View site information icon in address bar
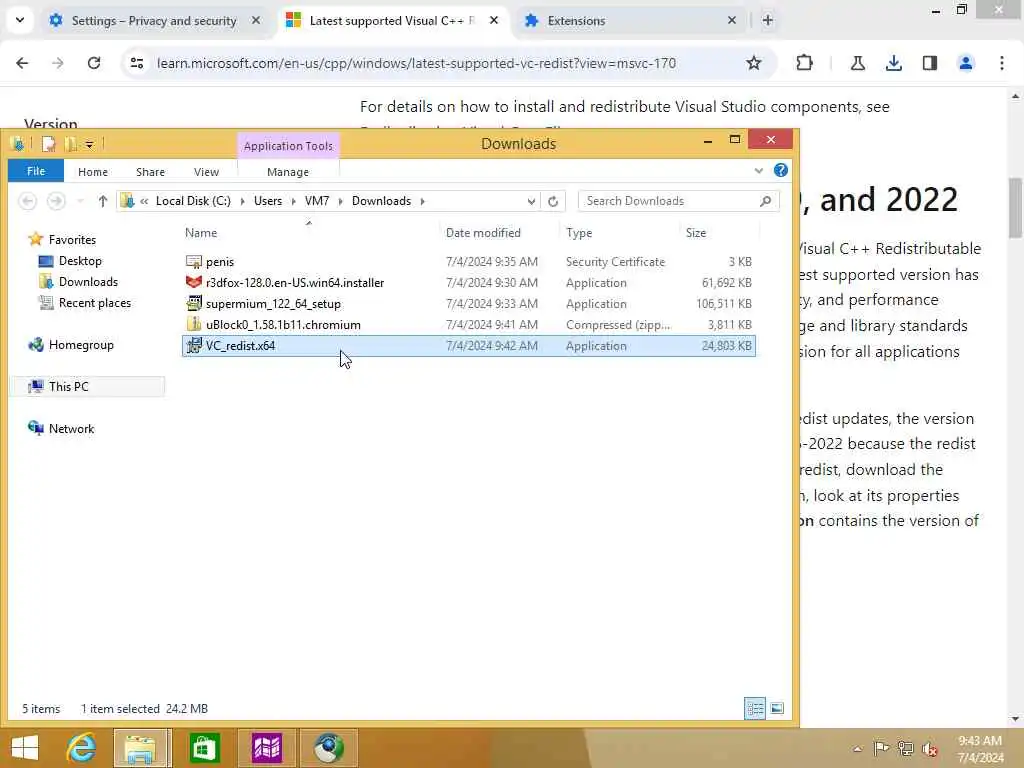The image size is (1024, 768). [x=136, y=63]
